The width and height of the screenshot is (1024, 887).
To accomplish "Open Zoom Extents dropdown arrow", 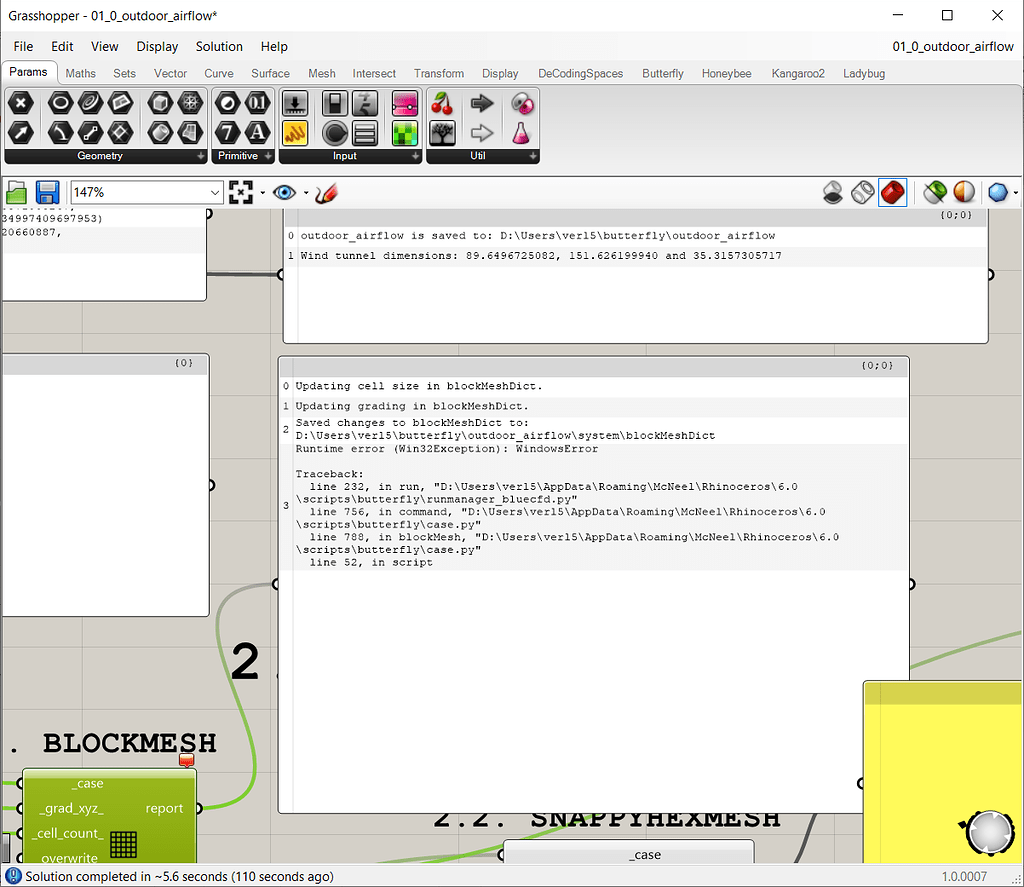I will [x=263, y=193].
